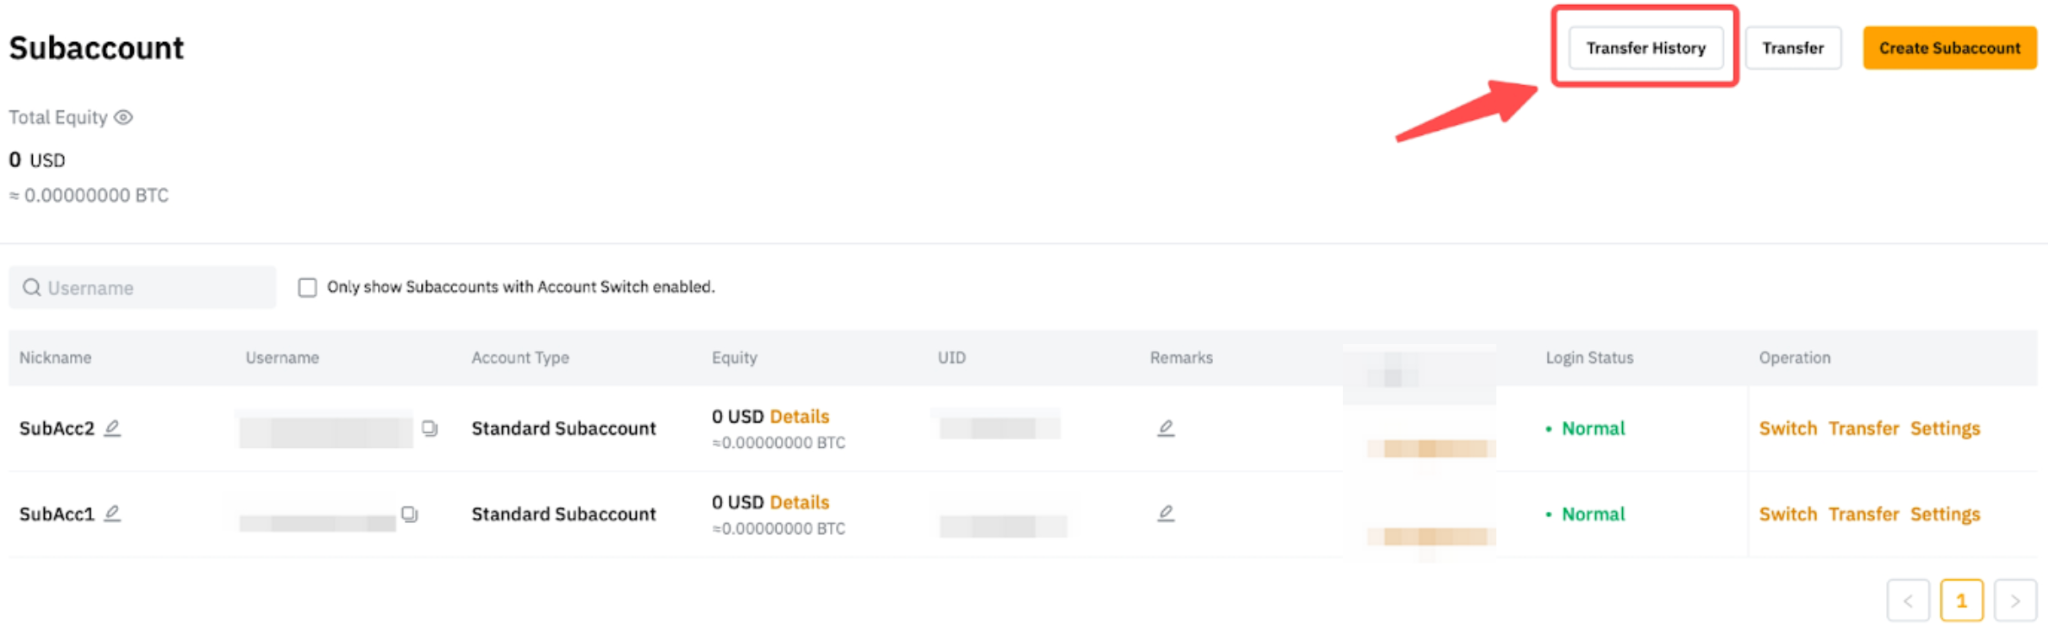Screen dimensions: 2048x626
Task: Open Transfer History
Action: pos(1645,48)
